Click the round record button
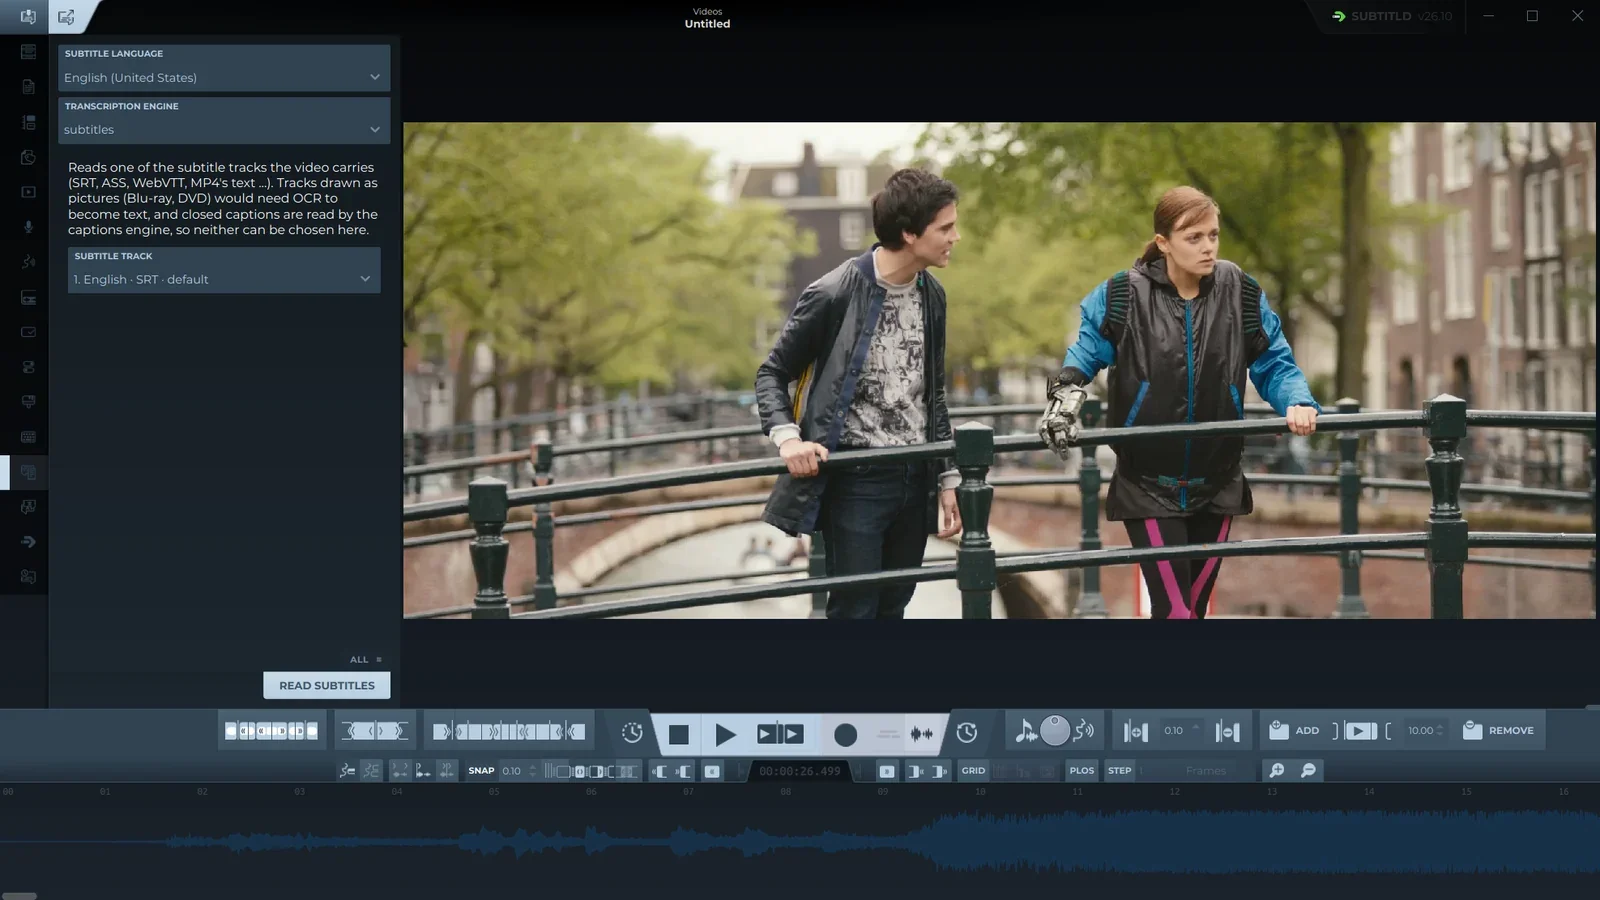 point(845,735)
